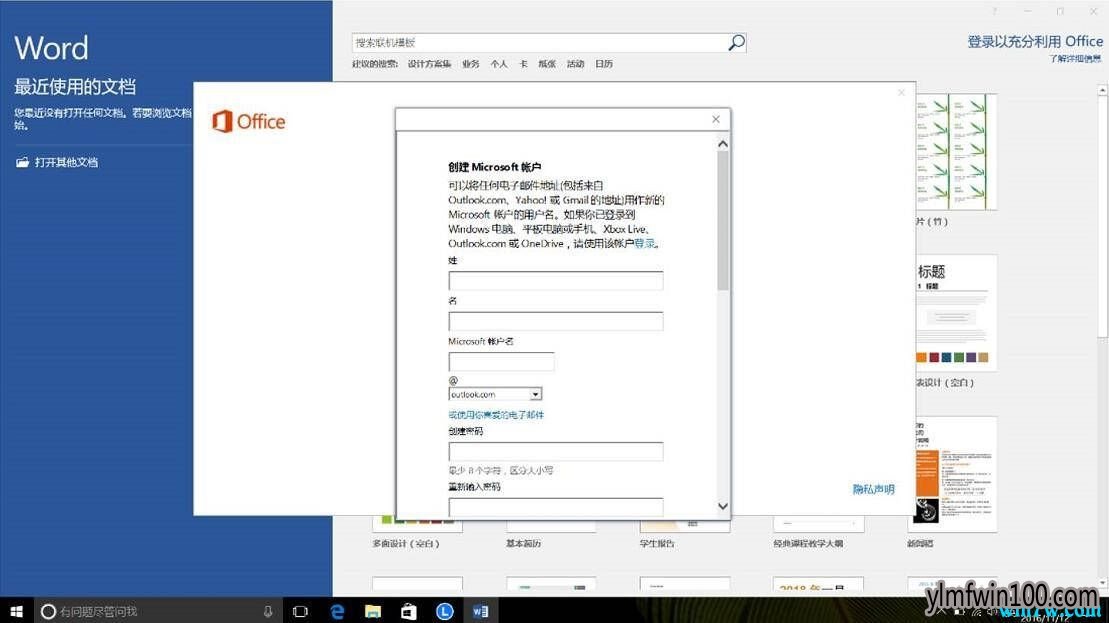The width and height of the screenshot is (1109, 623).
Task: Click the Cortana microphone icon
Action: click(268, 611)
